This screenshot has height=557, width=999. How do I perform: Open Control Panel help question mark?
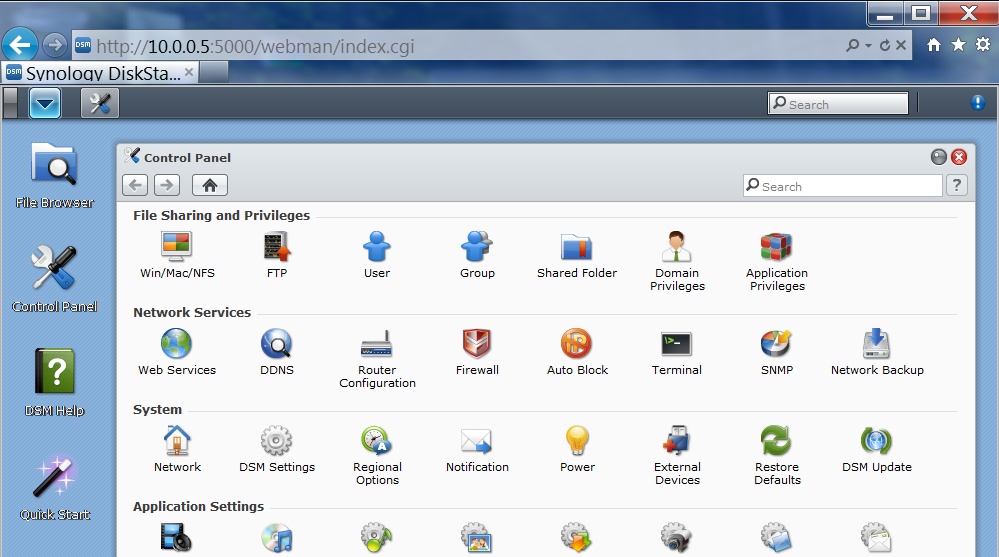click(956, 185)
